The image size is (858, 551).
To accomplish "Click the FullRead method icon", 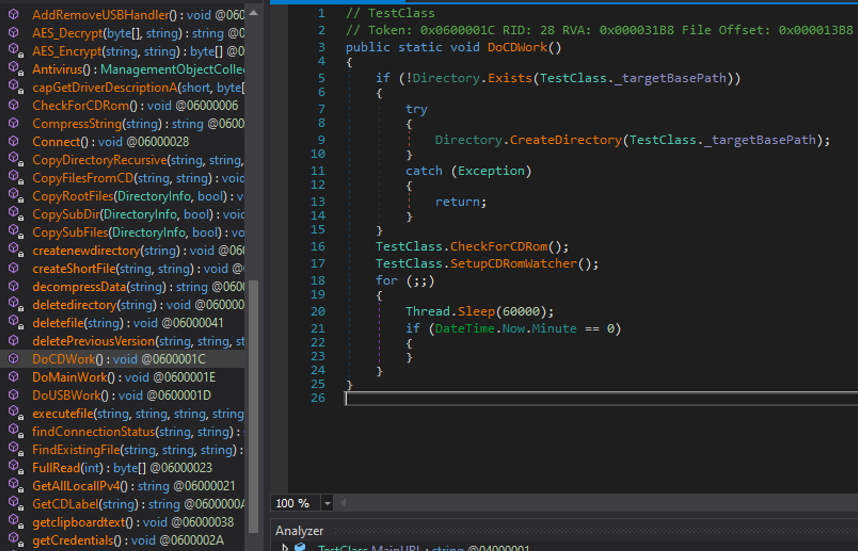I will pos(15,468).
